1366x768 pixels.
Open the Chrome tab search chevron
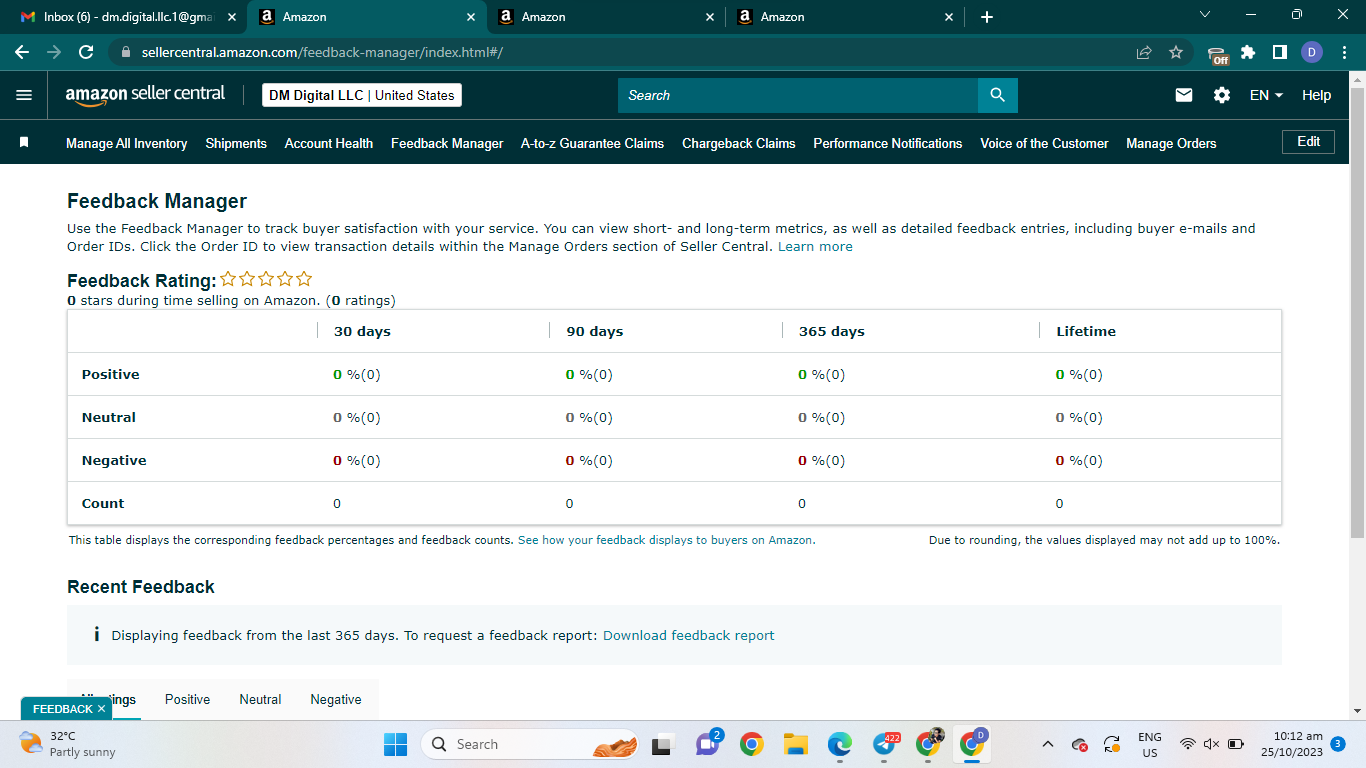click(x=1205, y=15)
